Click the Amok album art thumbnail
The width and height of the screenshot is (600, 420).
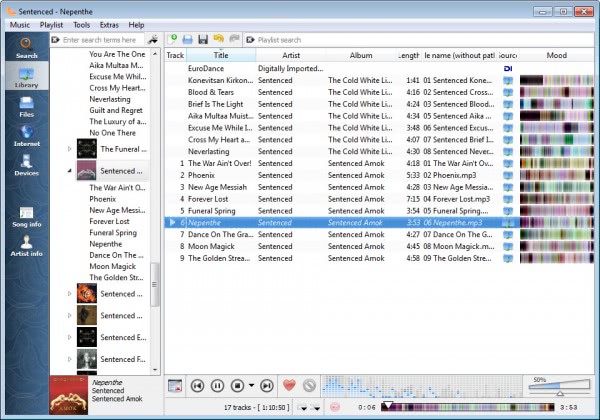(x=68, y=395)
